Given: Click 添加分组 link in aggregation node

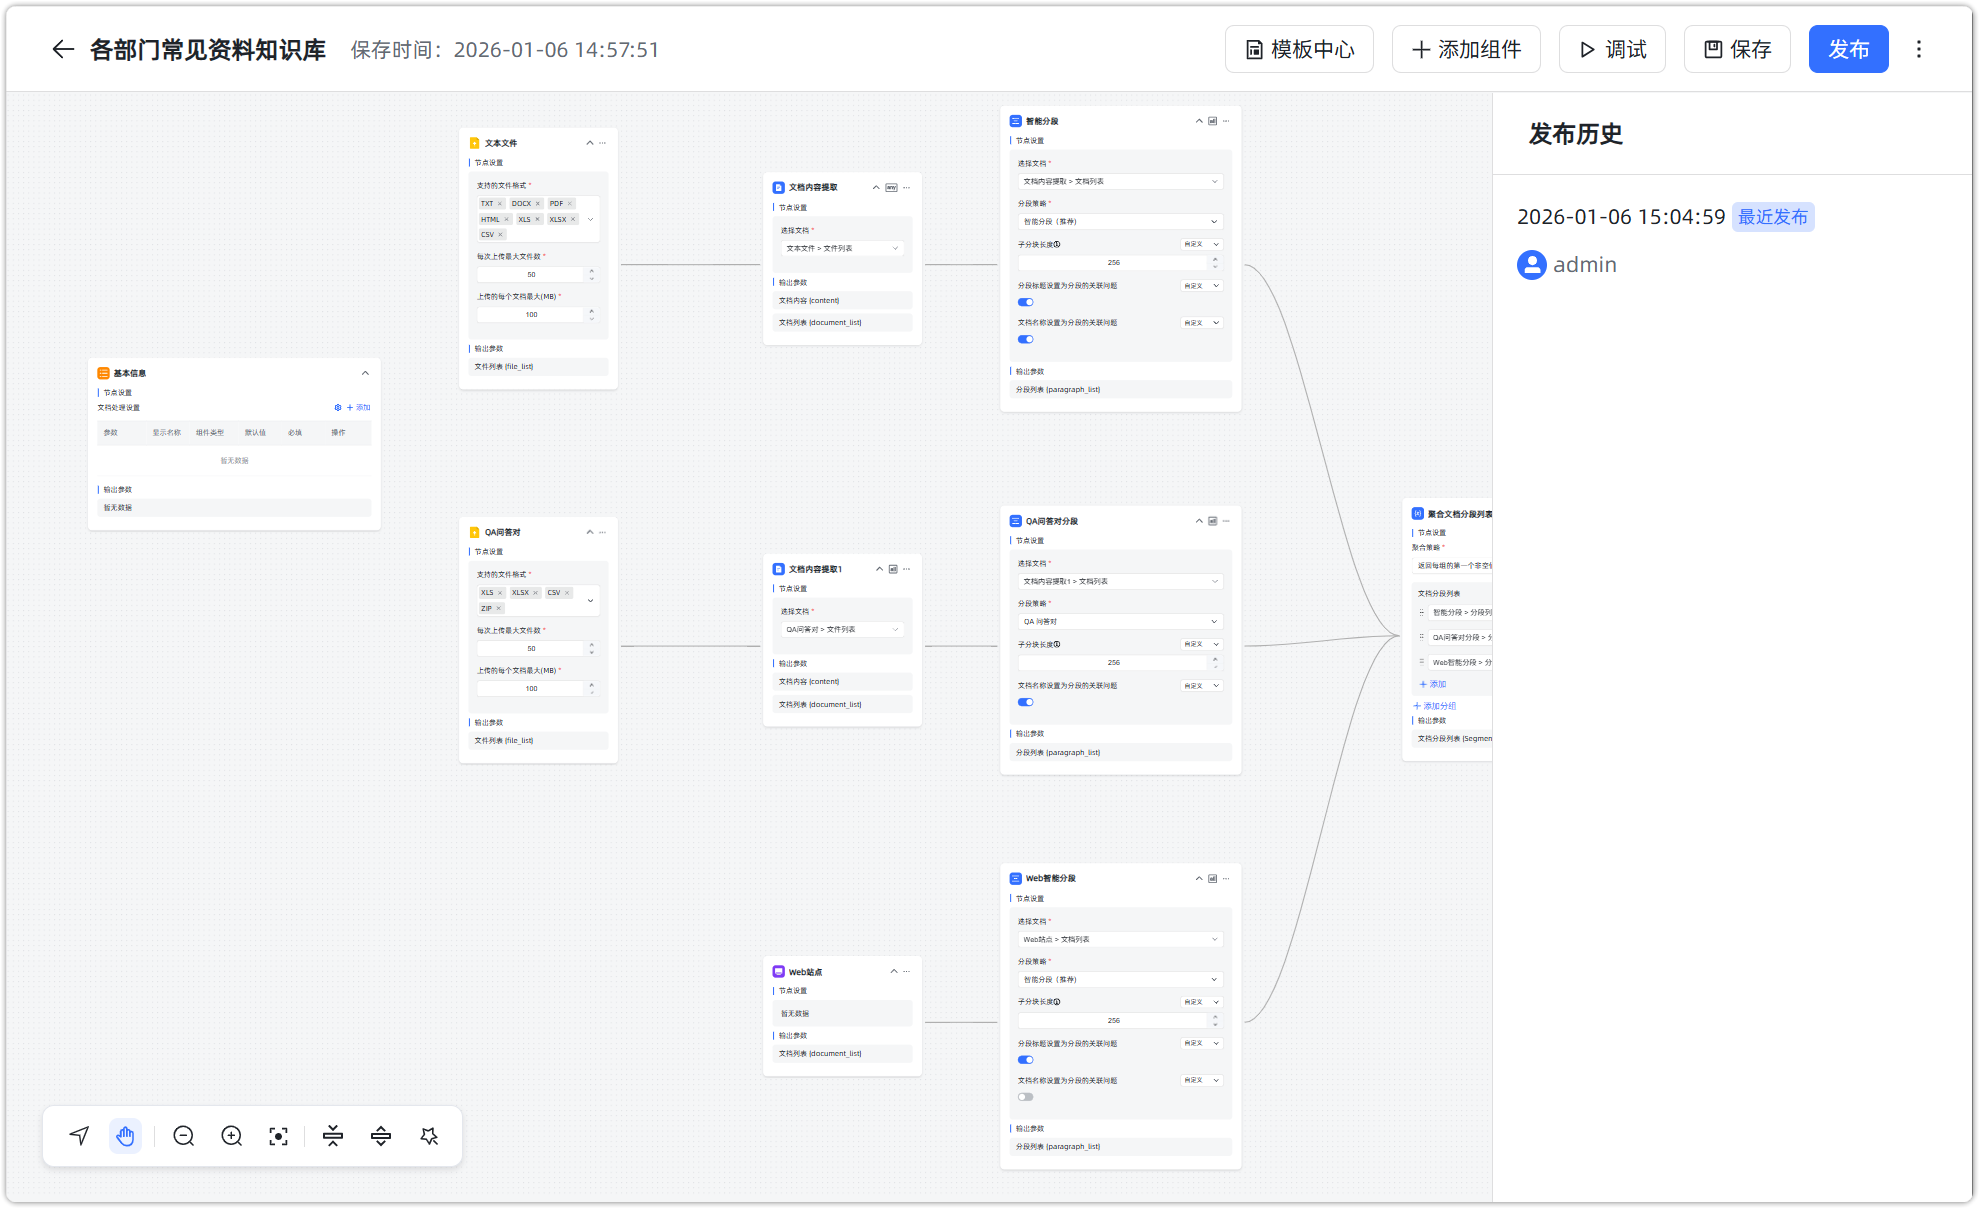Looking at the screenshot, I should (x=1435, y=706).
